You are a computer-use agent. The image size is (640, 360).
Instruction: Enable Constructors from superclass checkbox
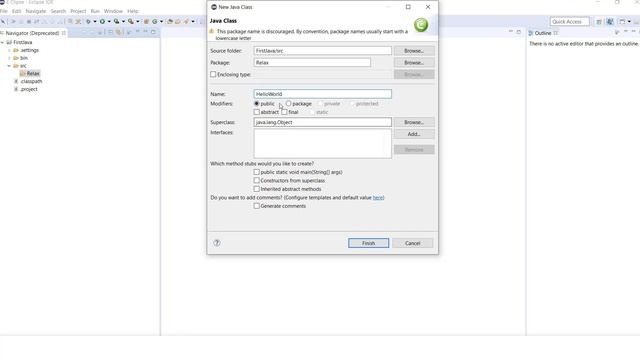point(257,180)
